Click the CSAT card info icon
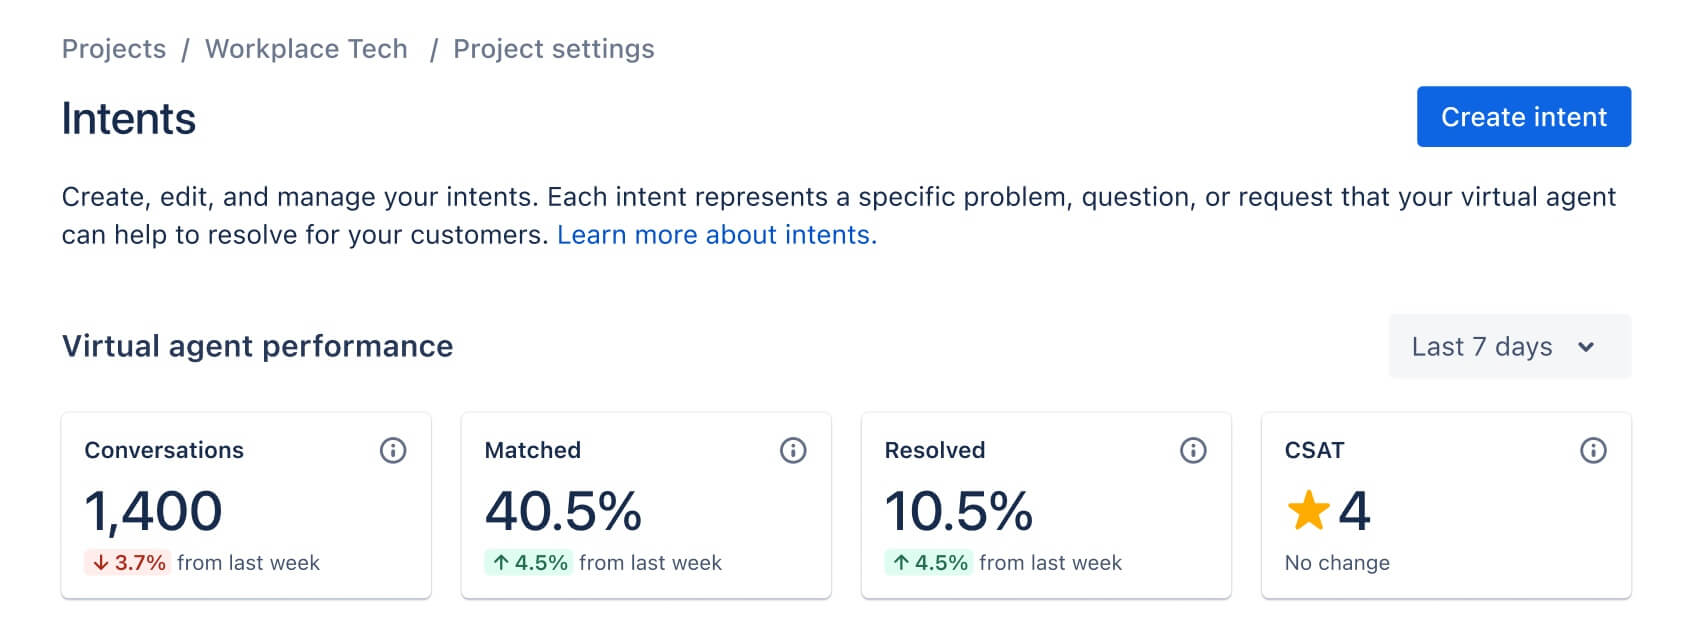This screenshot has height=638, width=1691. coord(1593,450)
